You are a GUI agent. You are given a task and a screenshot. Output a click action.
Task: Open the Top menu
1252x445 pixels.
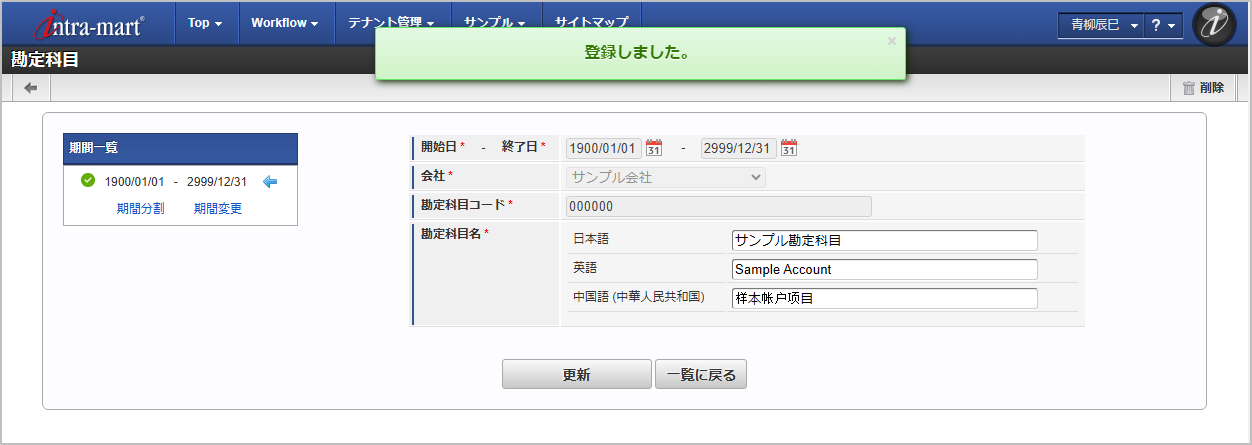coord(205,22)
